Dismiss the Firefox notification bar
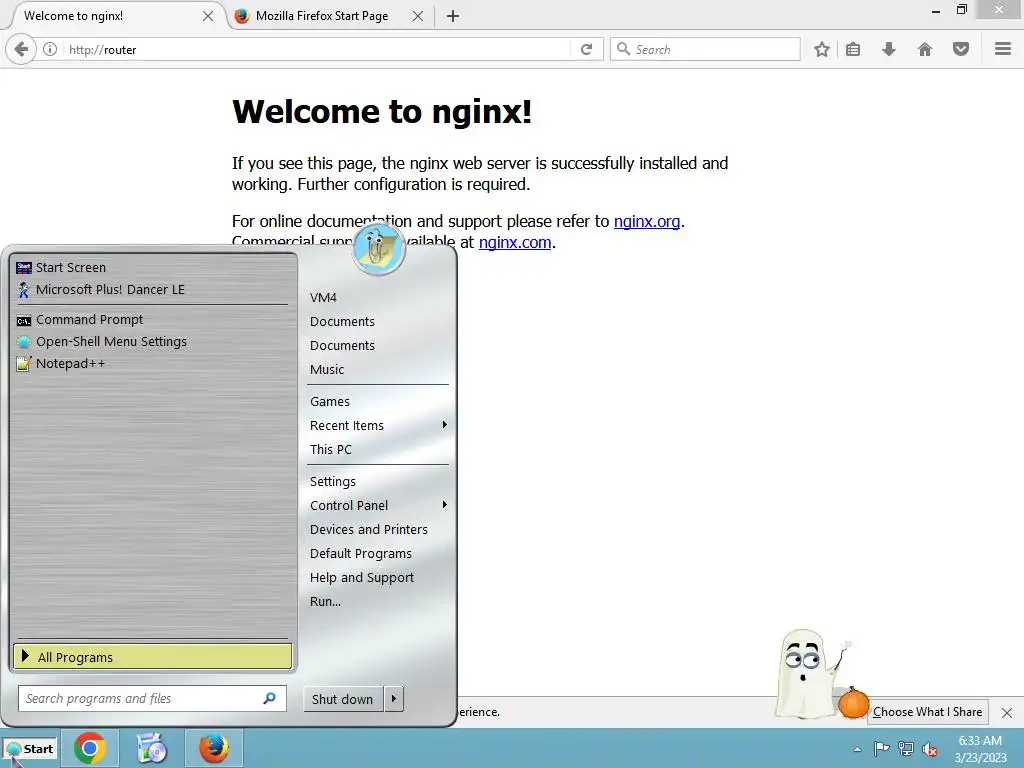Viewport: 1024px width, 768px height. point(1007,712)
